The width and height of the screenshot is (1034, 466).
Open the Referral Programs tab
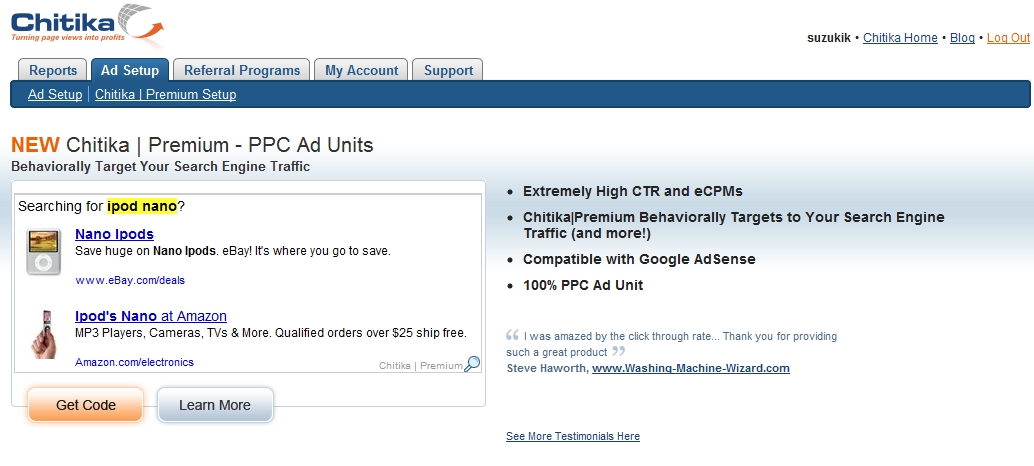click(x=242, y=70)
